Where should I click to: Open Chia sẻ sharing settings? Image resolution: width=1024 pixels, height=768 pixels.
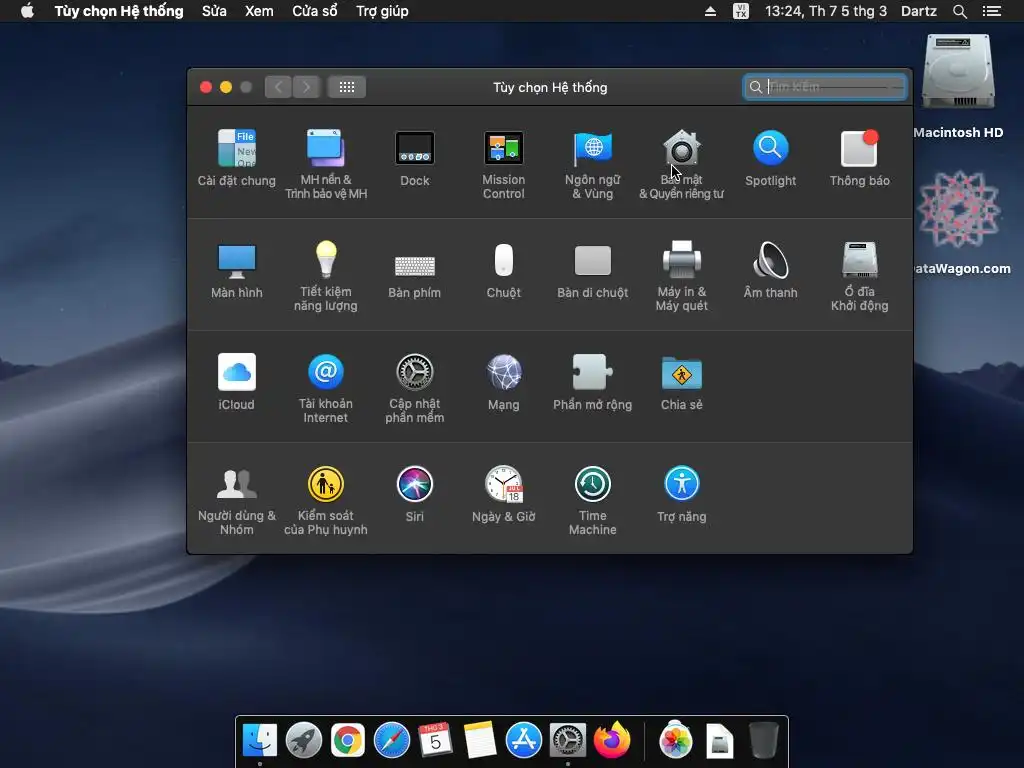tap(681, 382)
